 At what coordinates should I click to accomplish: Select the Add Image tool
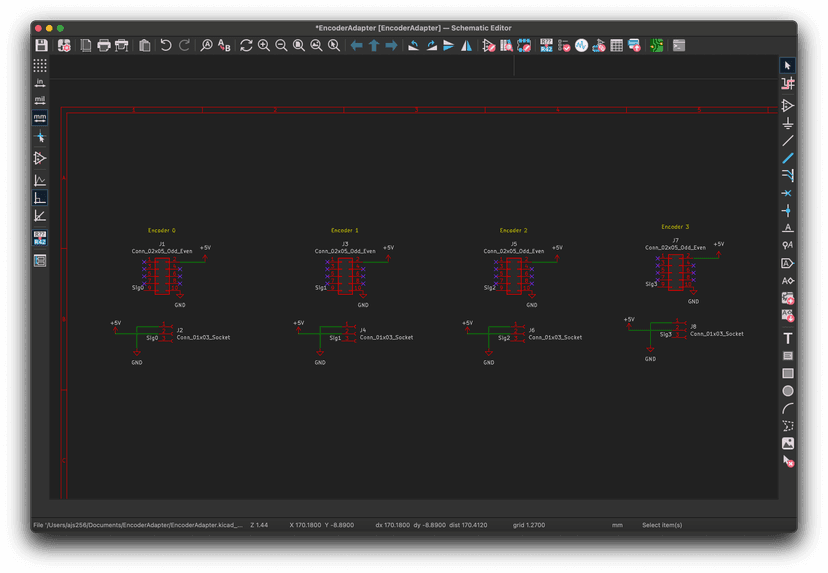pyautogui.click(x=788, y=443)
